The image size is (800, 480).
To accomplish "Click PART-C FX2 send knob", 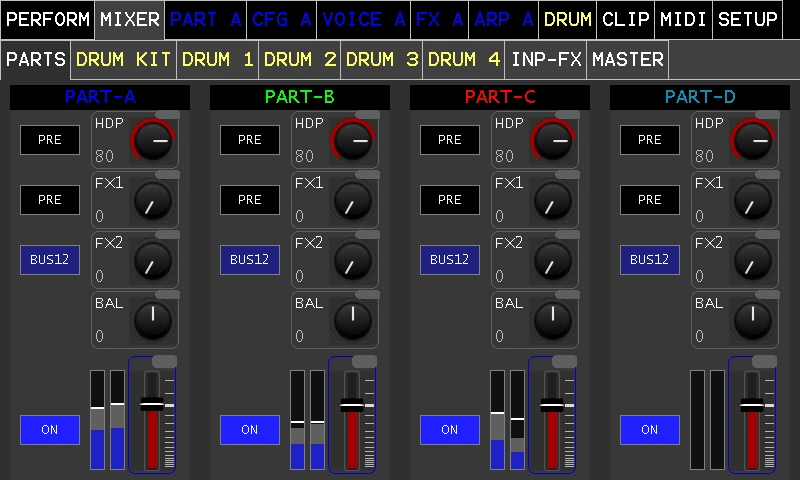I will pos(553,261).
